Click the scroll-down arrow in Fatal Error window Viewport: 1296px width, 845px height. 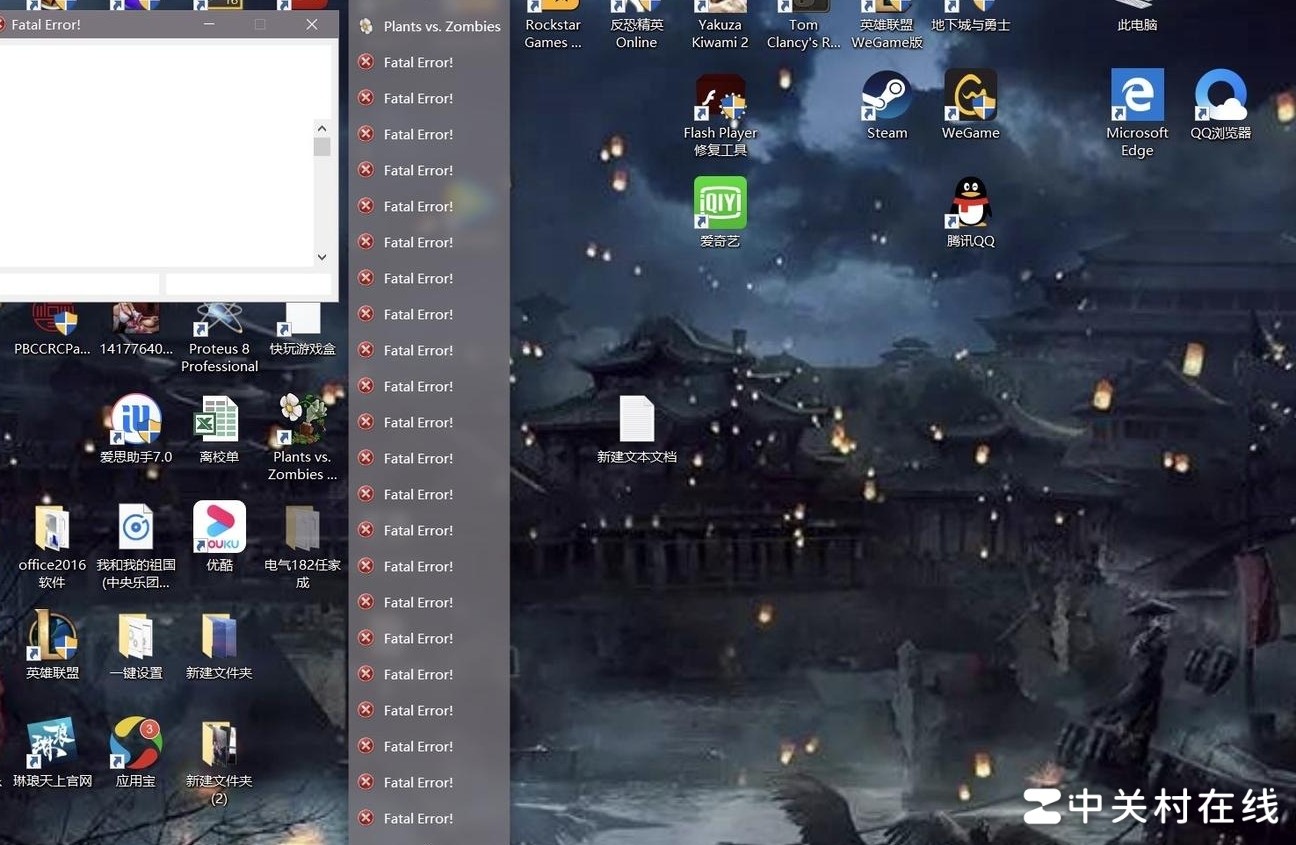pos(322,257)
